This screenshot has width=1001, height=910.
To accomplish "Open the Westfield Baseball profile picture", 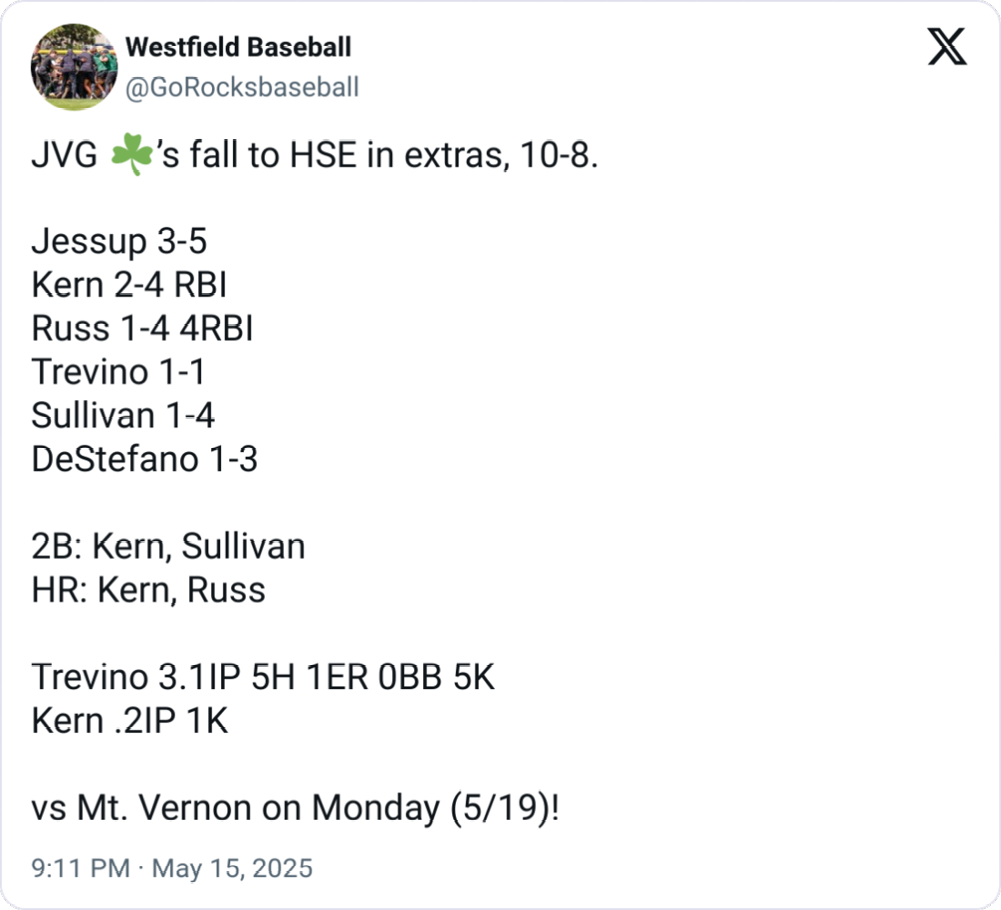I will [74, 67].
